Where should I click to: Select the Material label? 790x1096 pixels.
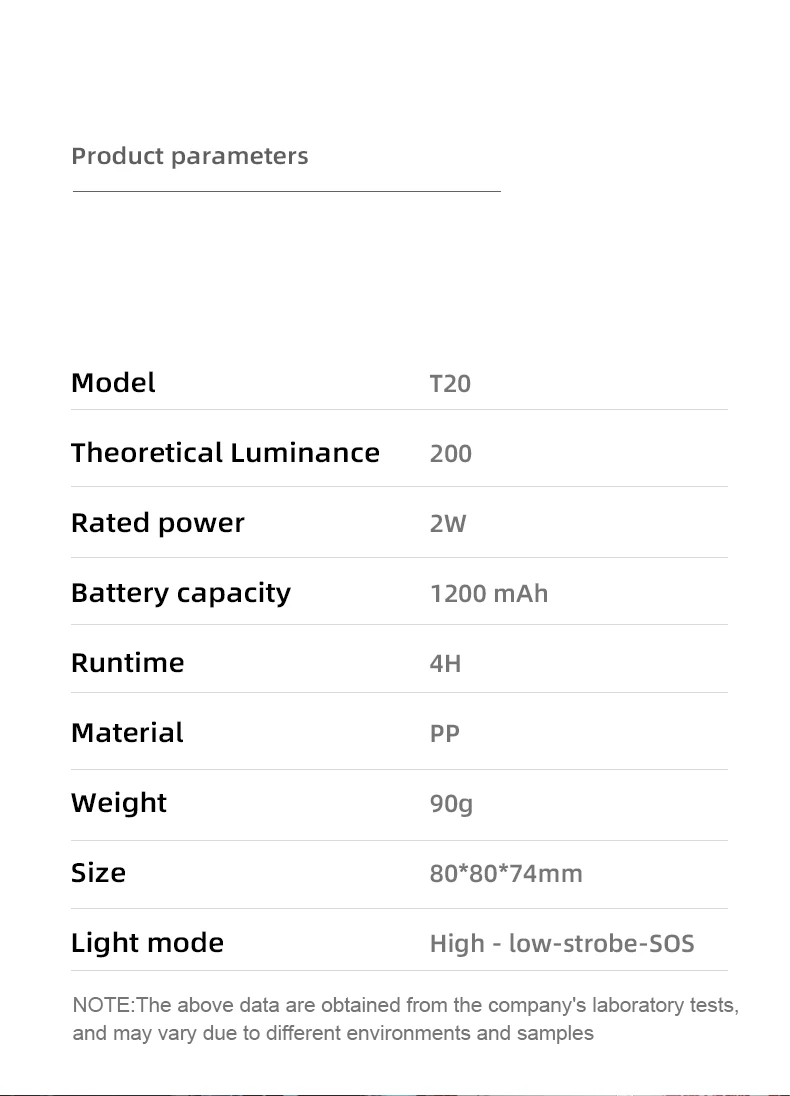click(127, 732)
